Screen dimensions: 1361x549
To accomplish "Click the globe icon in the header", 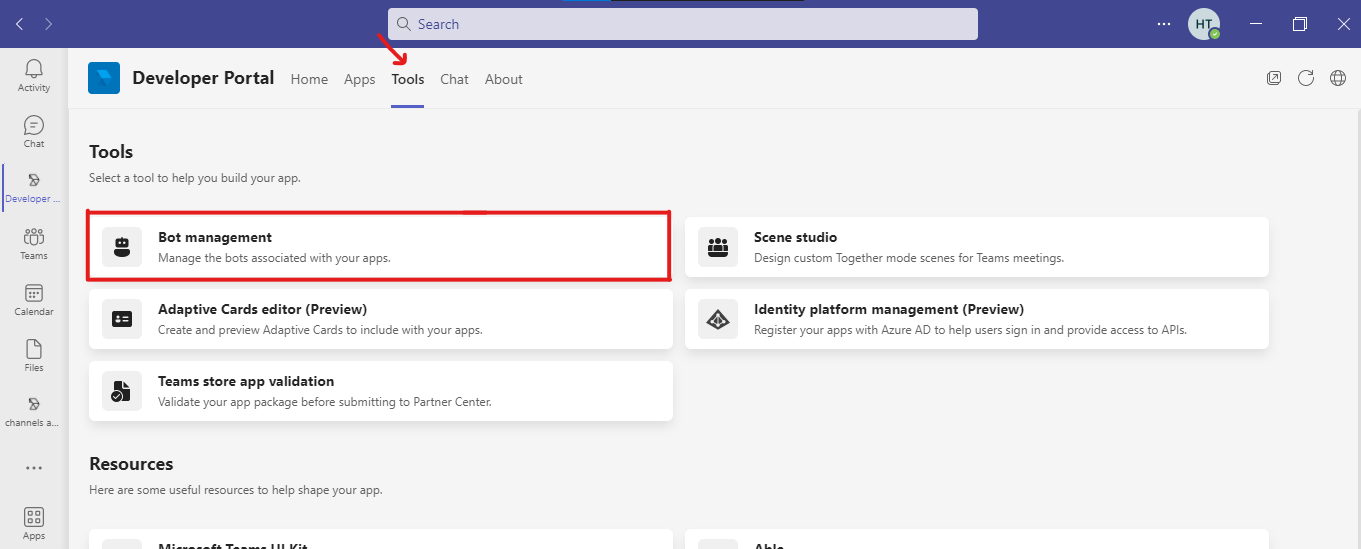I will pos(1338,79).
